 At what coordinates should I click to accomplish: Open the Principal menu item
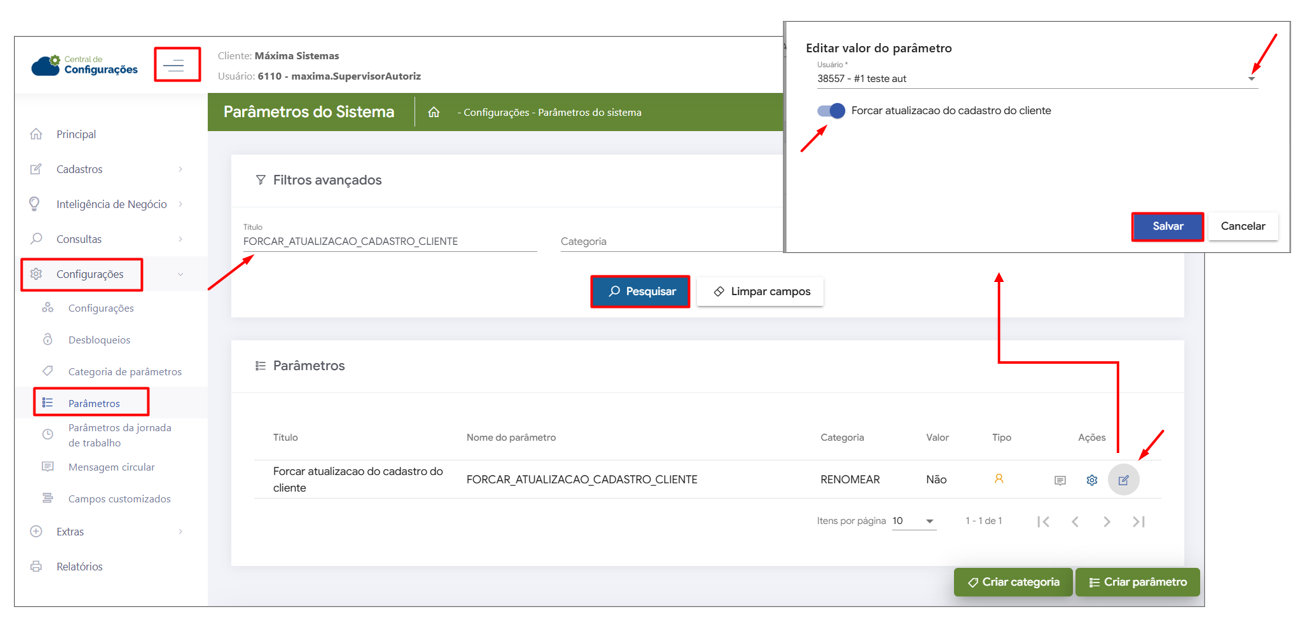pos(76,134)
